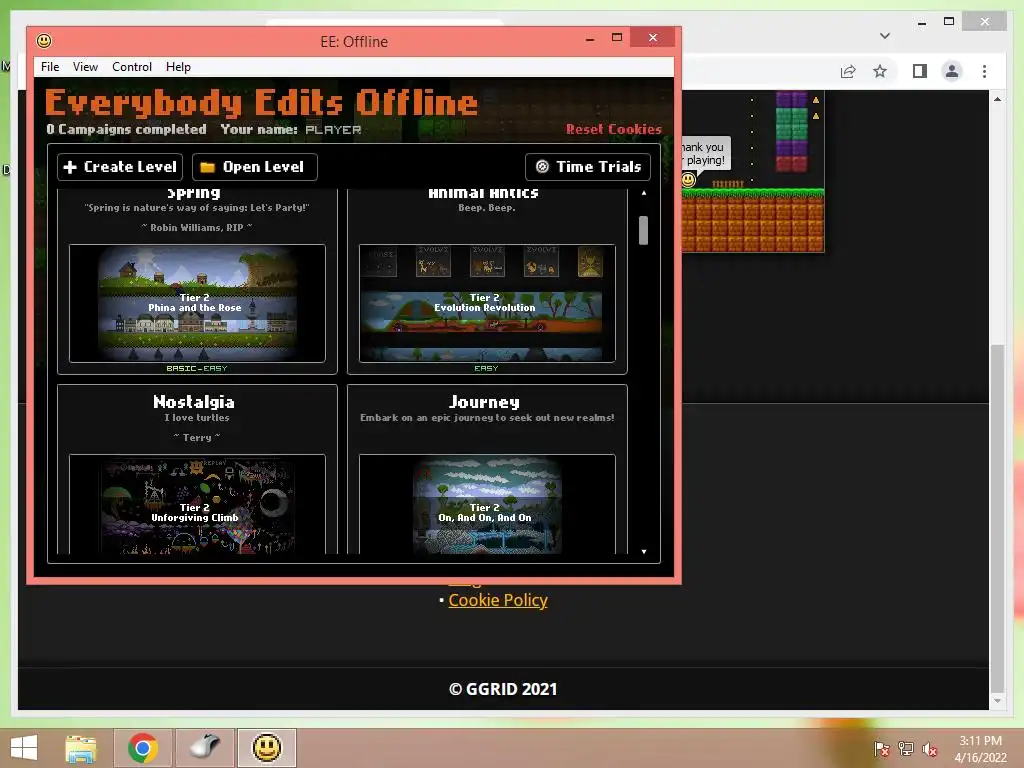Toggle the Chrome side panel icon
This screenshot has width=1024, height=768.
click(920, 71)
